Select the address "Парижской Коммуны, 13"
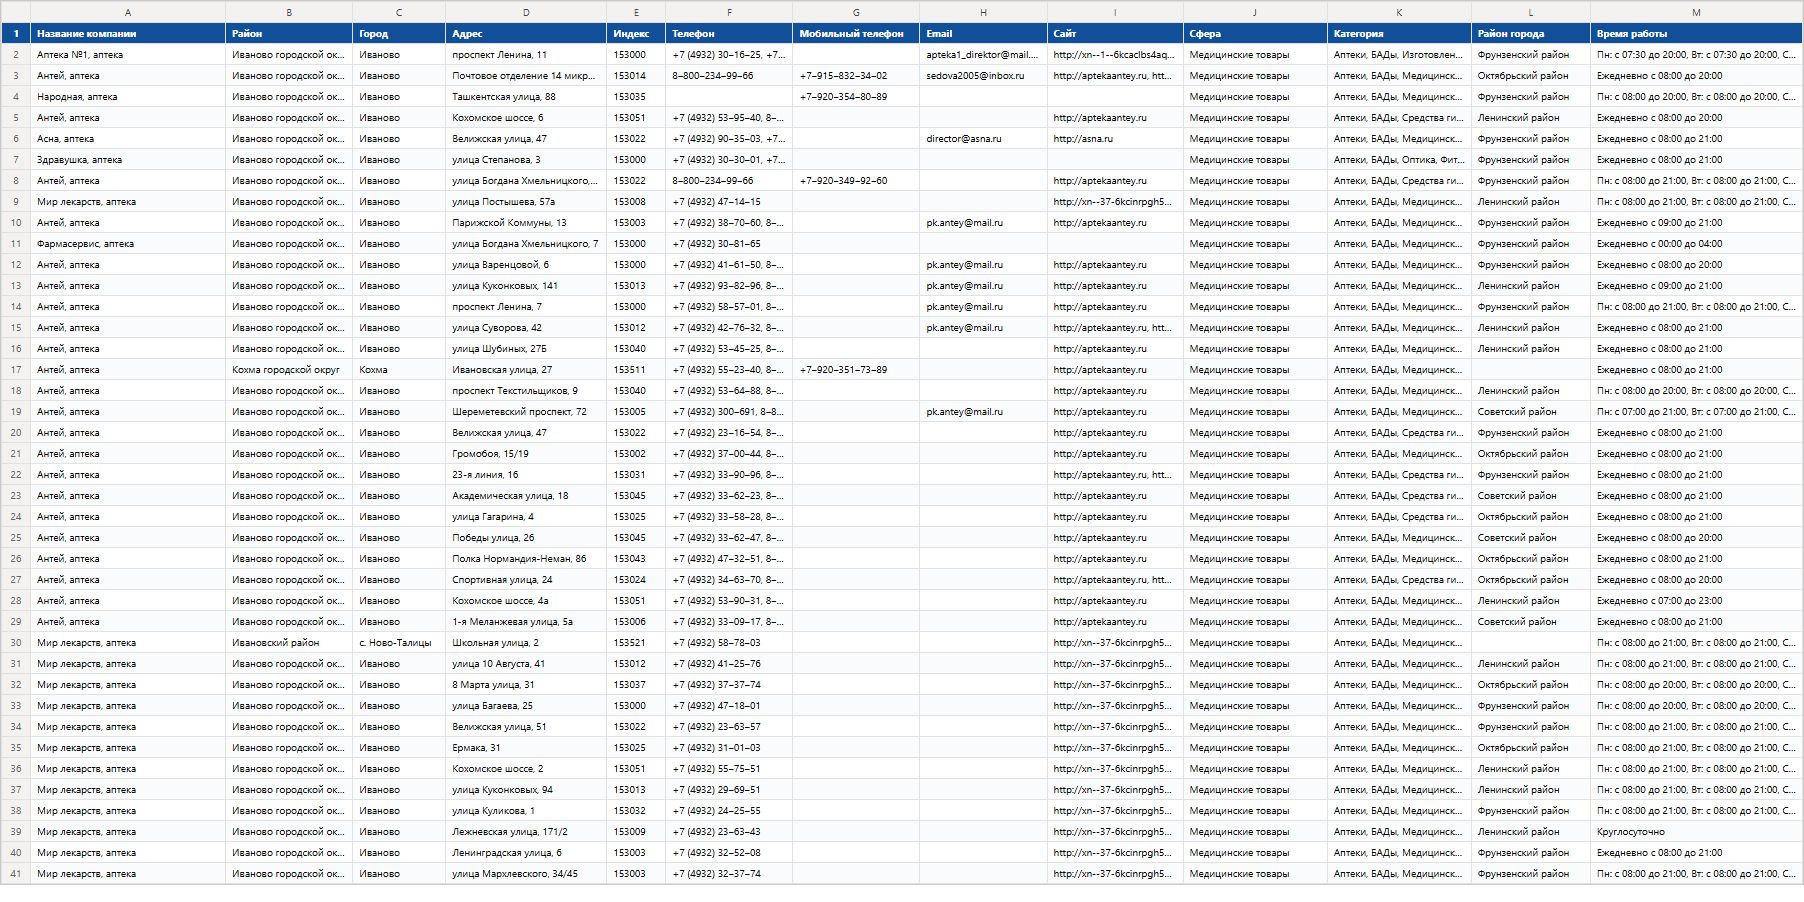Viewport: 1804px width, 902px height. click(526, 223)
